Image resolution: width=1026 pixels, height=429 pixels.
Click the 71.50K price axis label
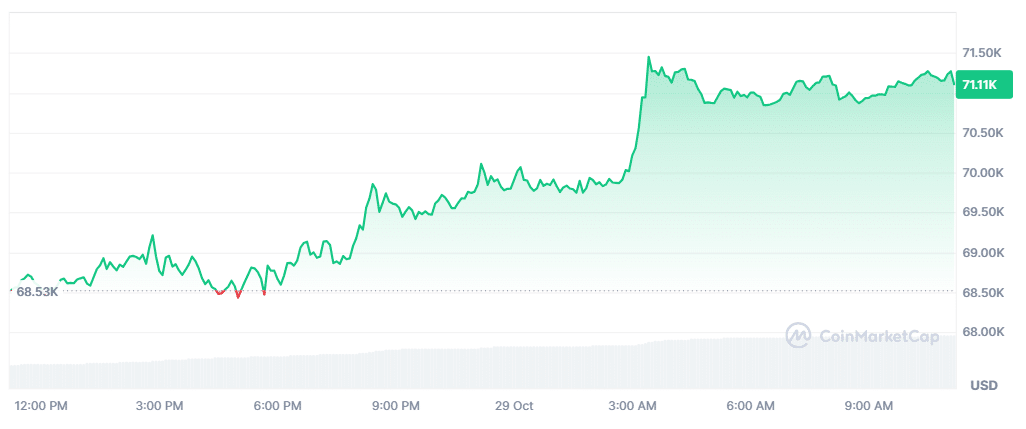click(982, 53)
